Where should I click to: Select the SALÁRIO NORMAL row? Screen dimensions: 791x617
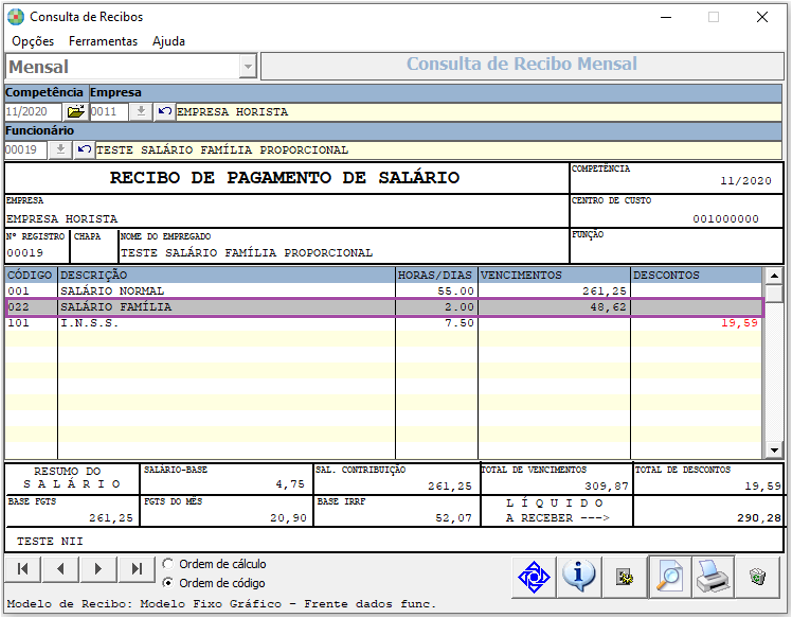(x=383, y=291)
